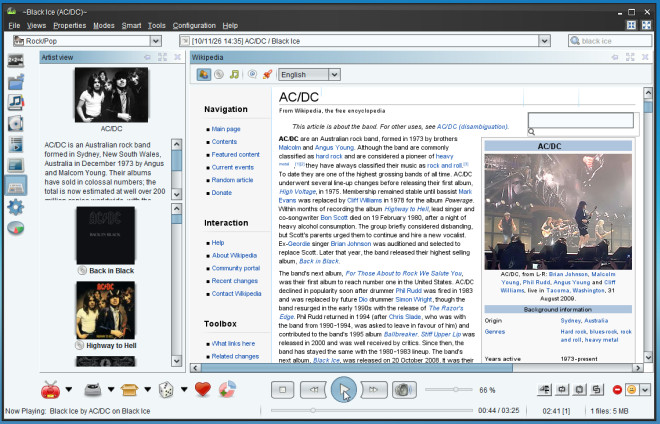Screen dimensions: 660x424
Task: Toggle the third square playback mode button
Action: click(580, 390)
